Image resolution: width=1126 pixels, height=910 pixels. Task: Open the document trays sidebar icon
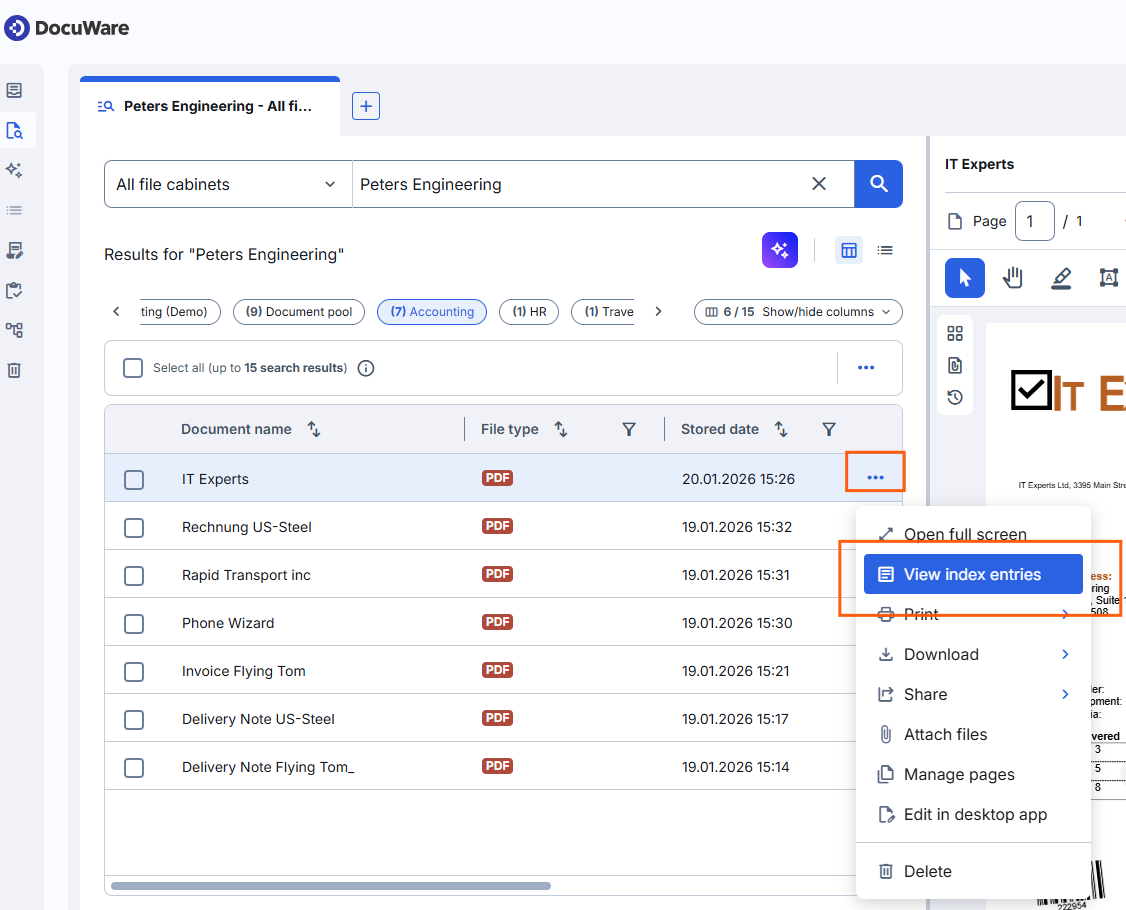point(14,90)
